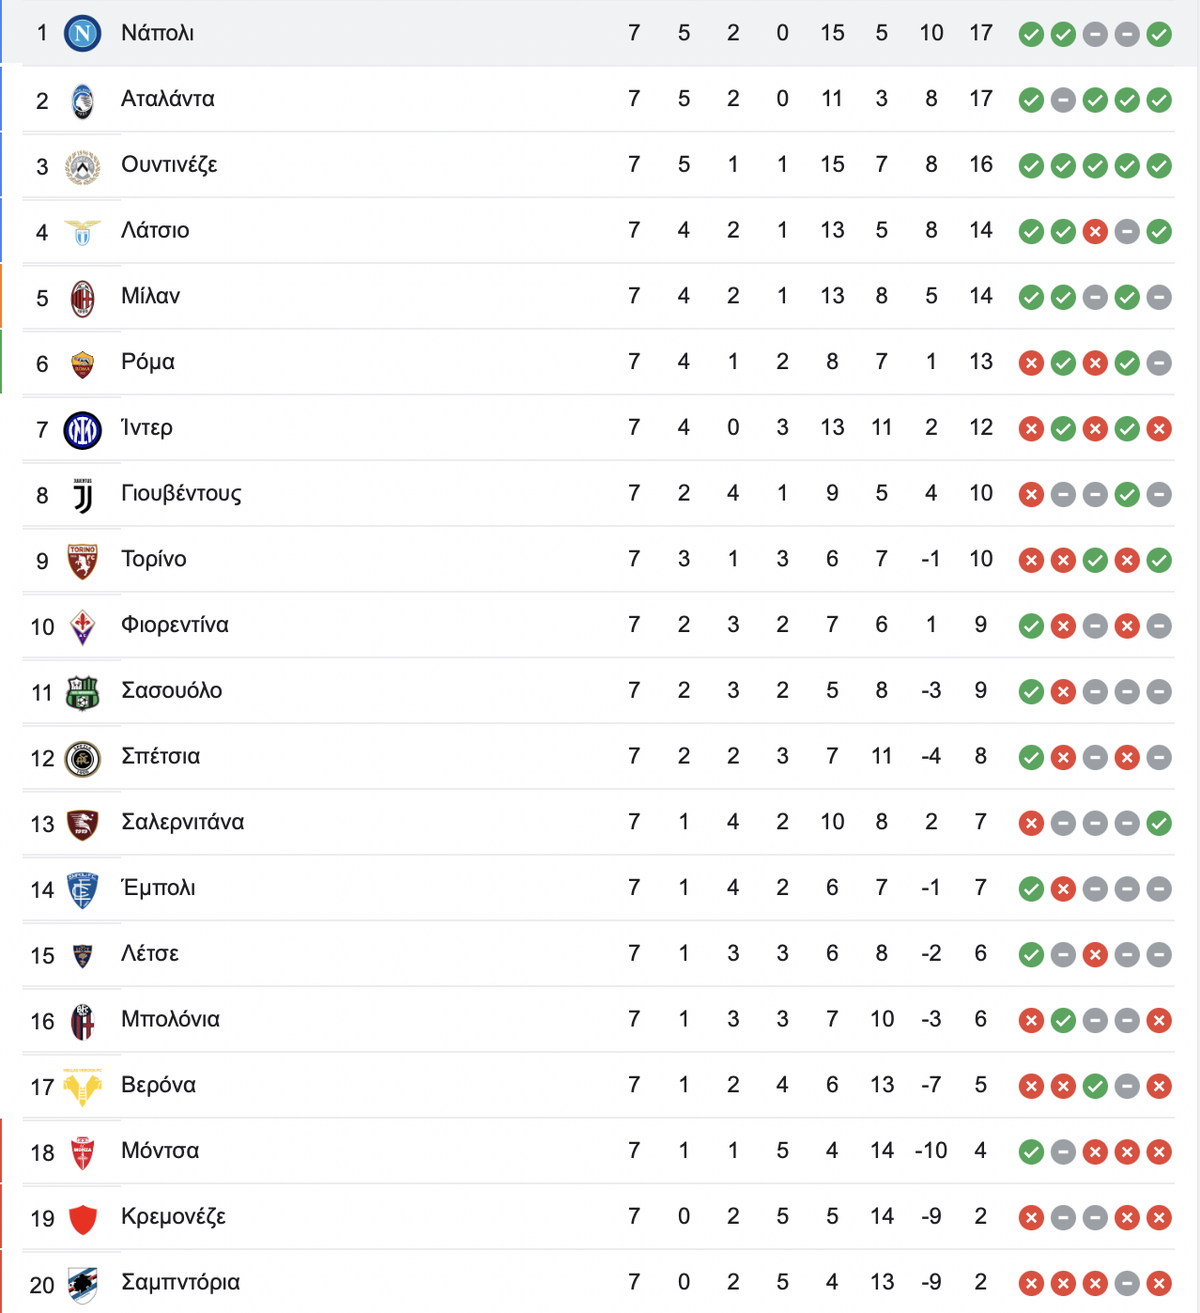Open the Λάτσιο team link
Viewport: 1200px width, 1313px height.
pyautogui.click(x=155, y=230)
